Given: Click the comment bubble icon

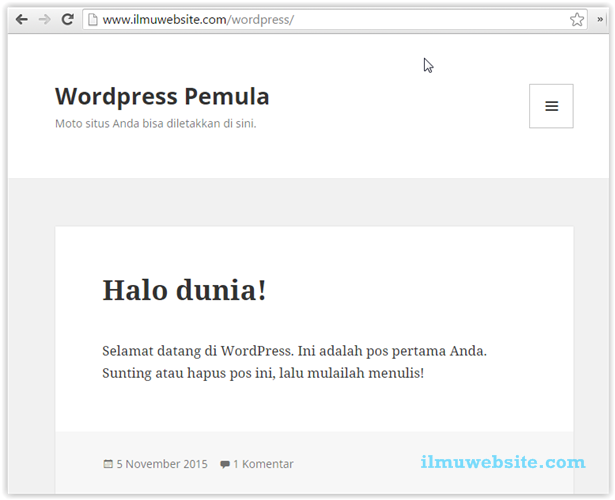Looking at the screenshot, I should [225, 464].
